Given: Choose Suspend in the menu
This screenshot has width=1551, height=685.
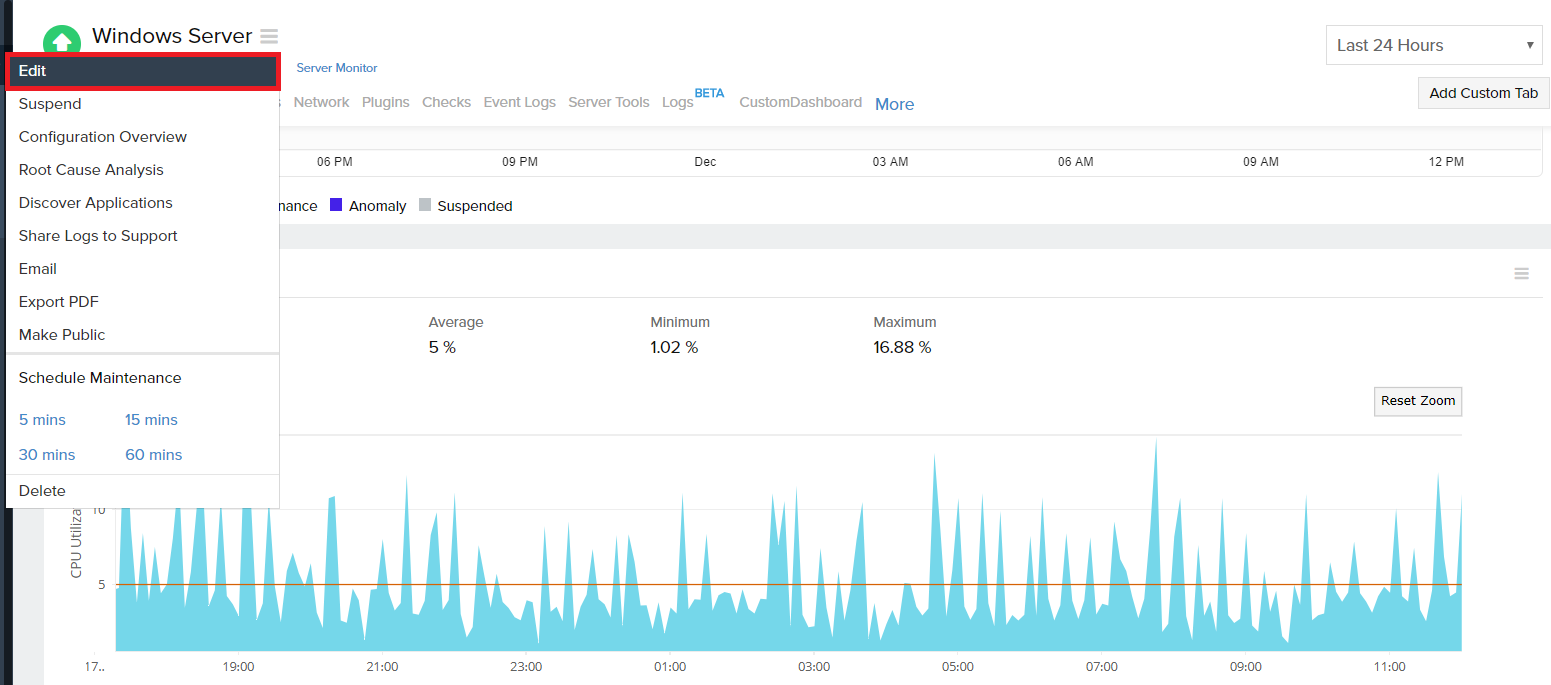Looking at the screenshot, I should click(x=50, y=104).
